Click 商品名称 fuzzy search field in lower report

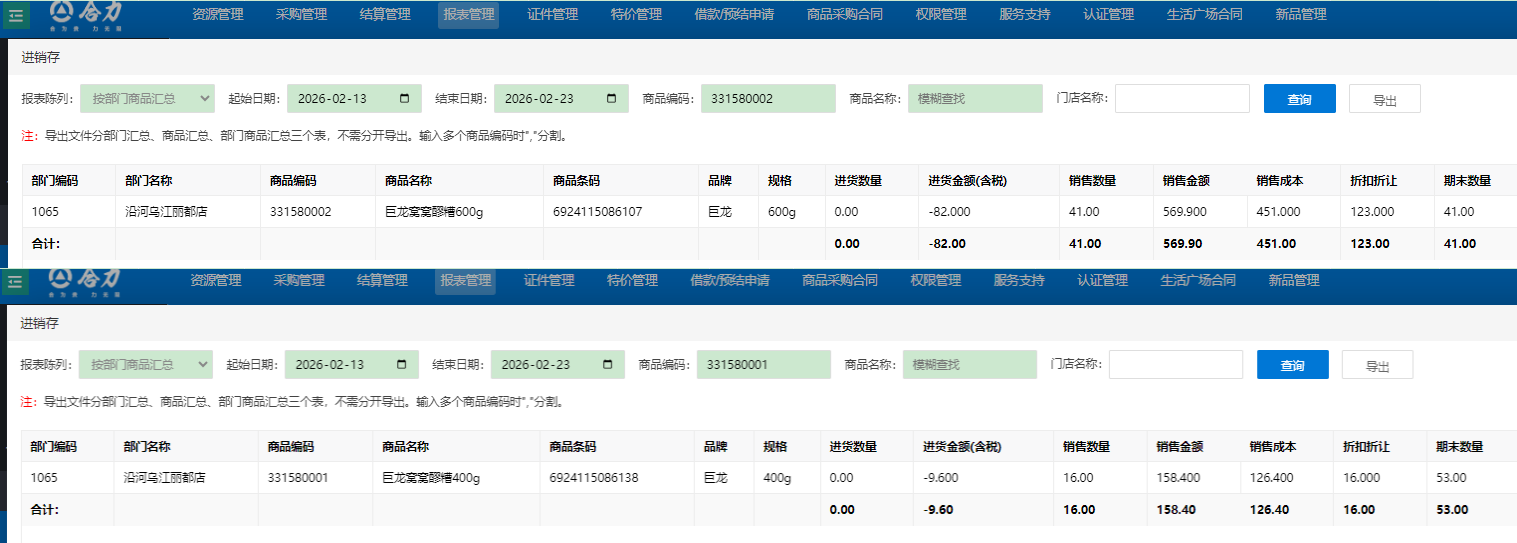pos(968,365)
